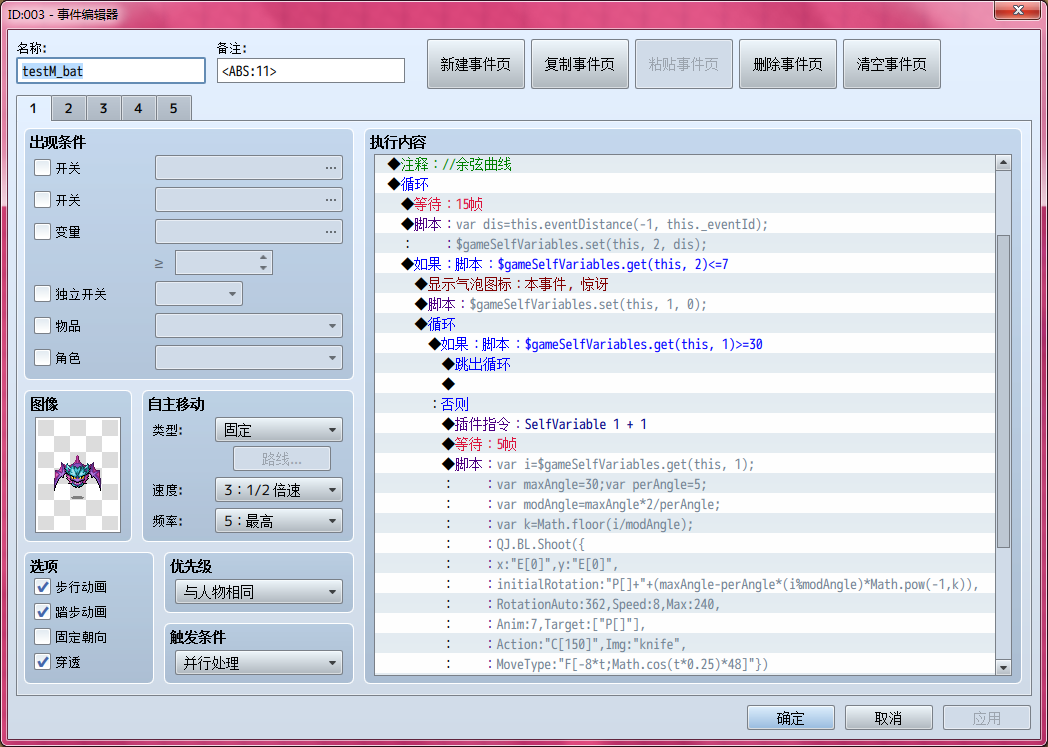Click the vertical scrollbar thumb in 执行内容
The image size is (1048, 747).
(1003, 391)
